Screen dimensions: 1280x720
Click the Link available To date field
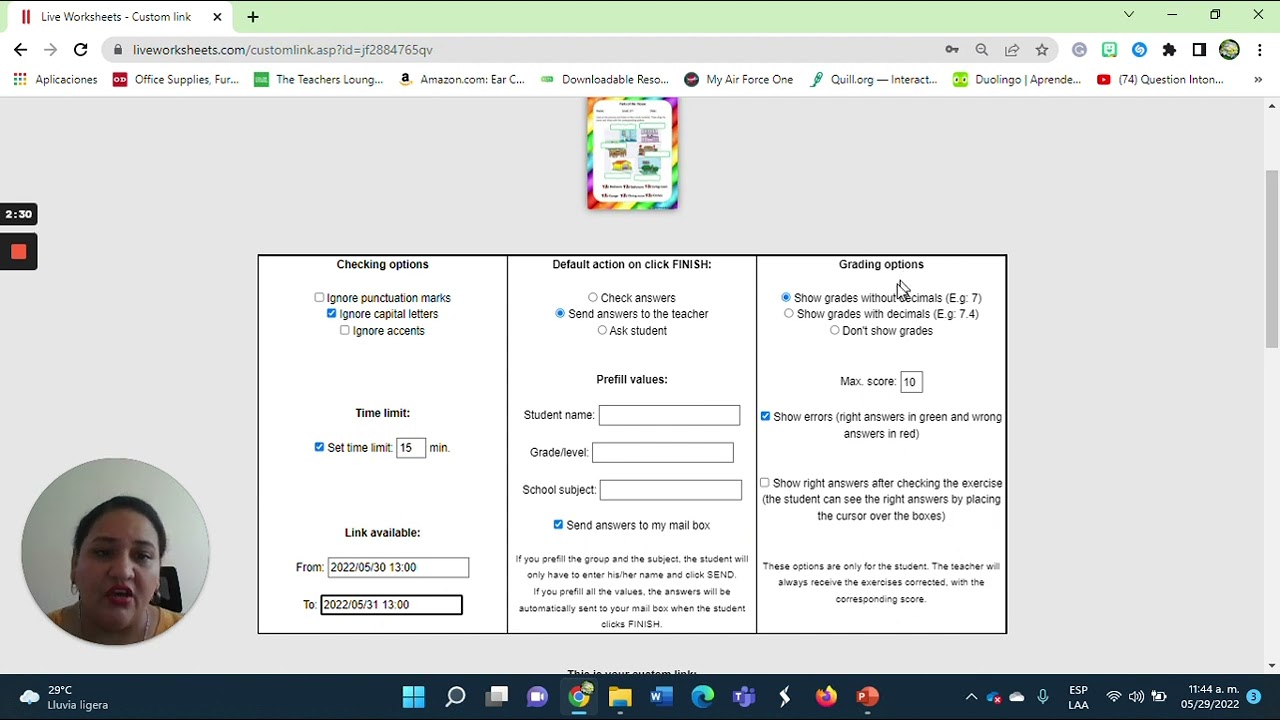click(x=391, y=604)
